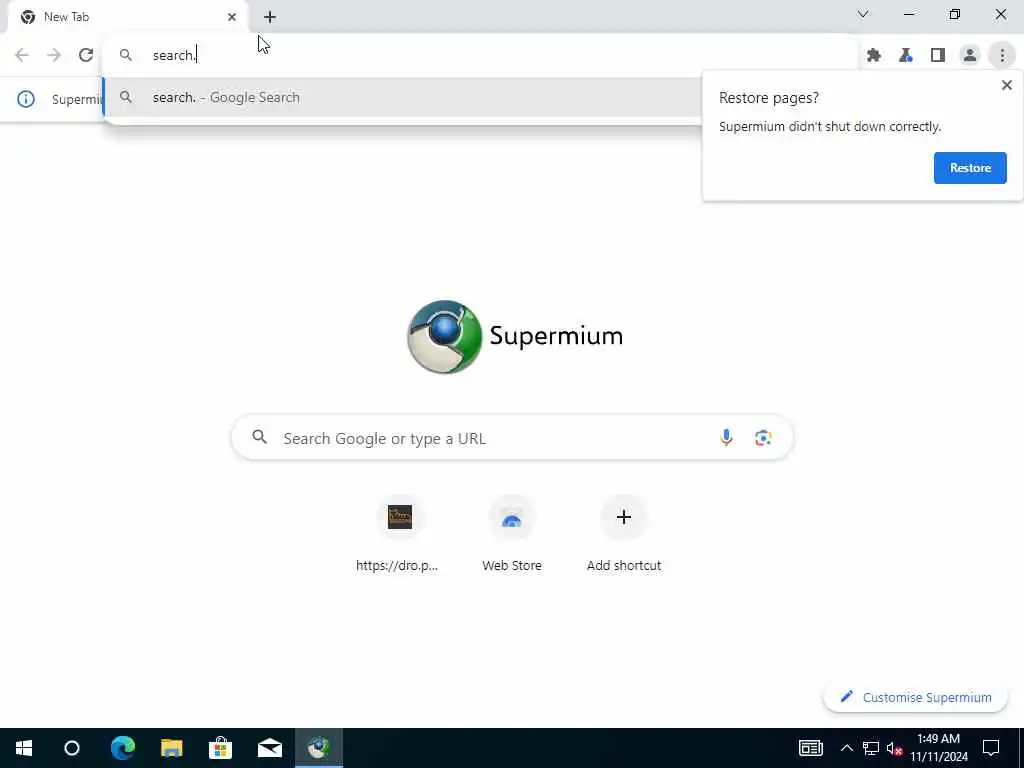Click the browser forward arrow
This screenshot has height=768, width=1024.
(x=54, y=55)
